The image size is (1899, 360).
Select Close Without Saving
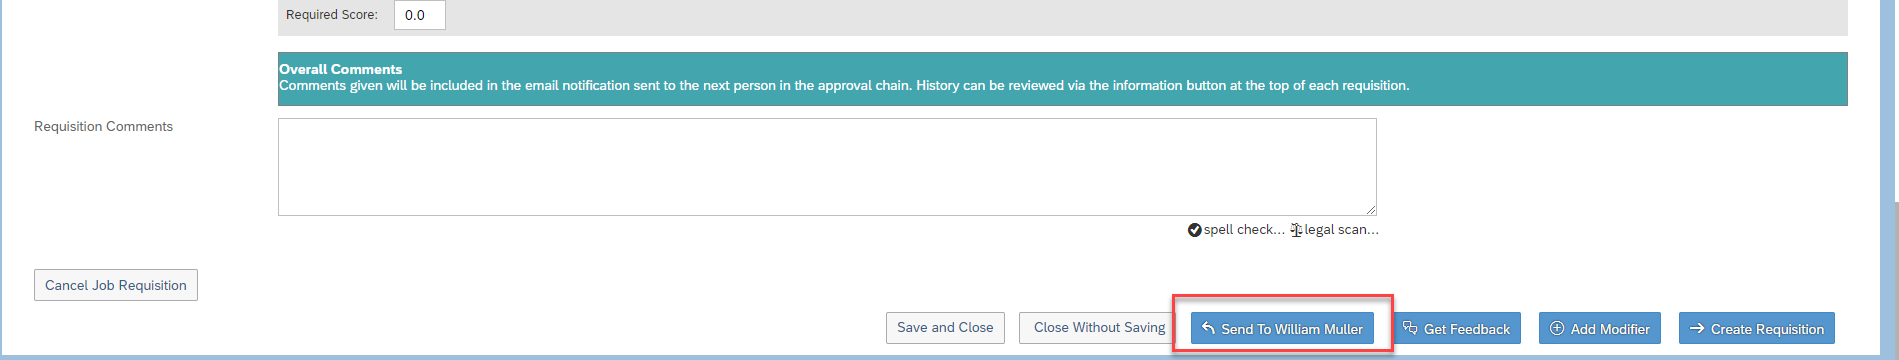coord(1099,328)
